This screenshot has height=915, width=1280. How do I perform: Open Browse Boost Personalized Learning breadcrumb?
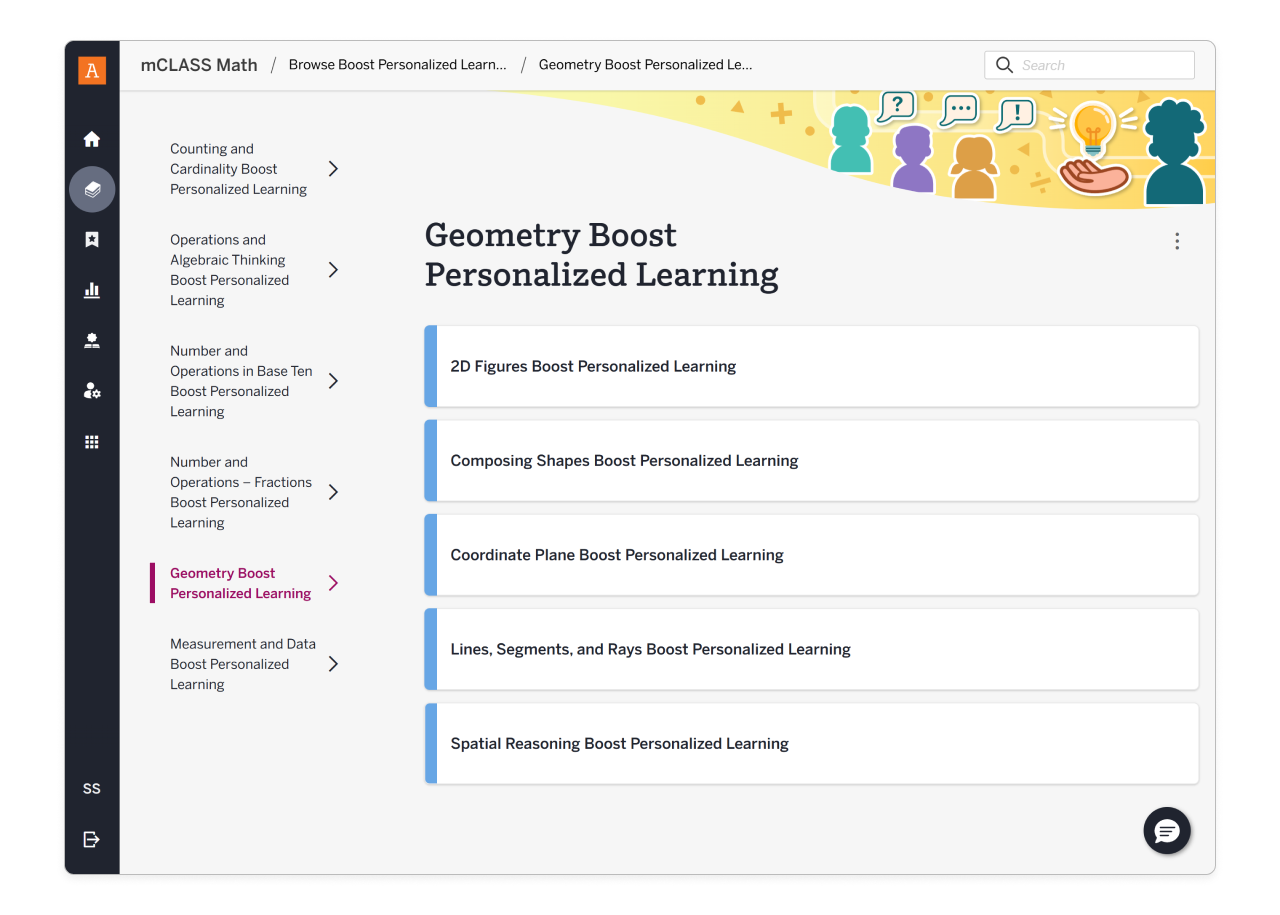tap(396, 64)
